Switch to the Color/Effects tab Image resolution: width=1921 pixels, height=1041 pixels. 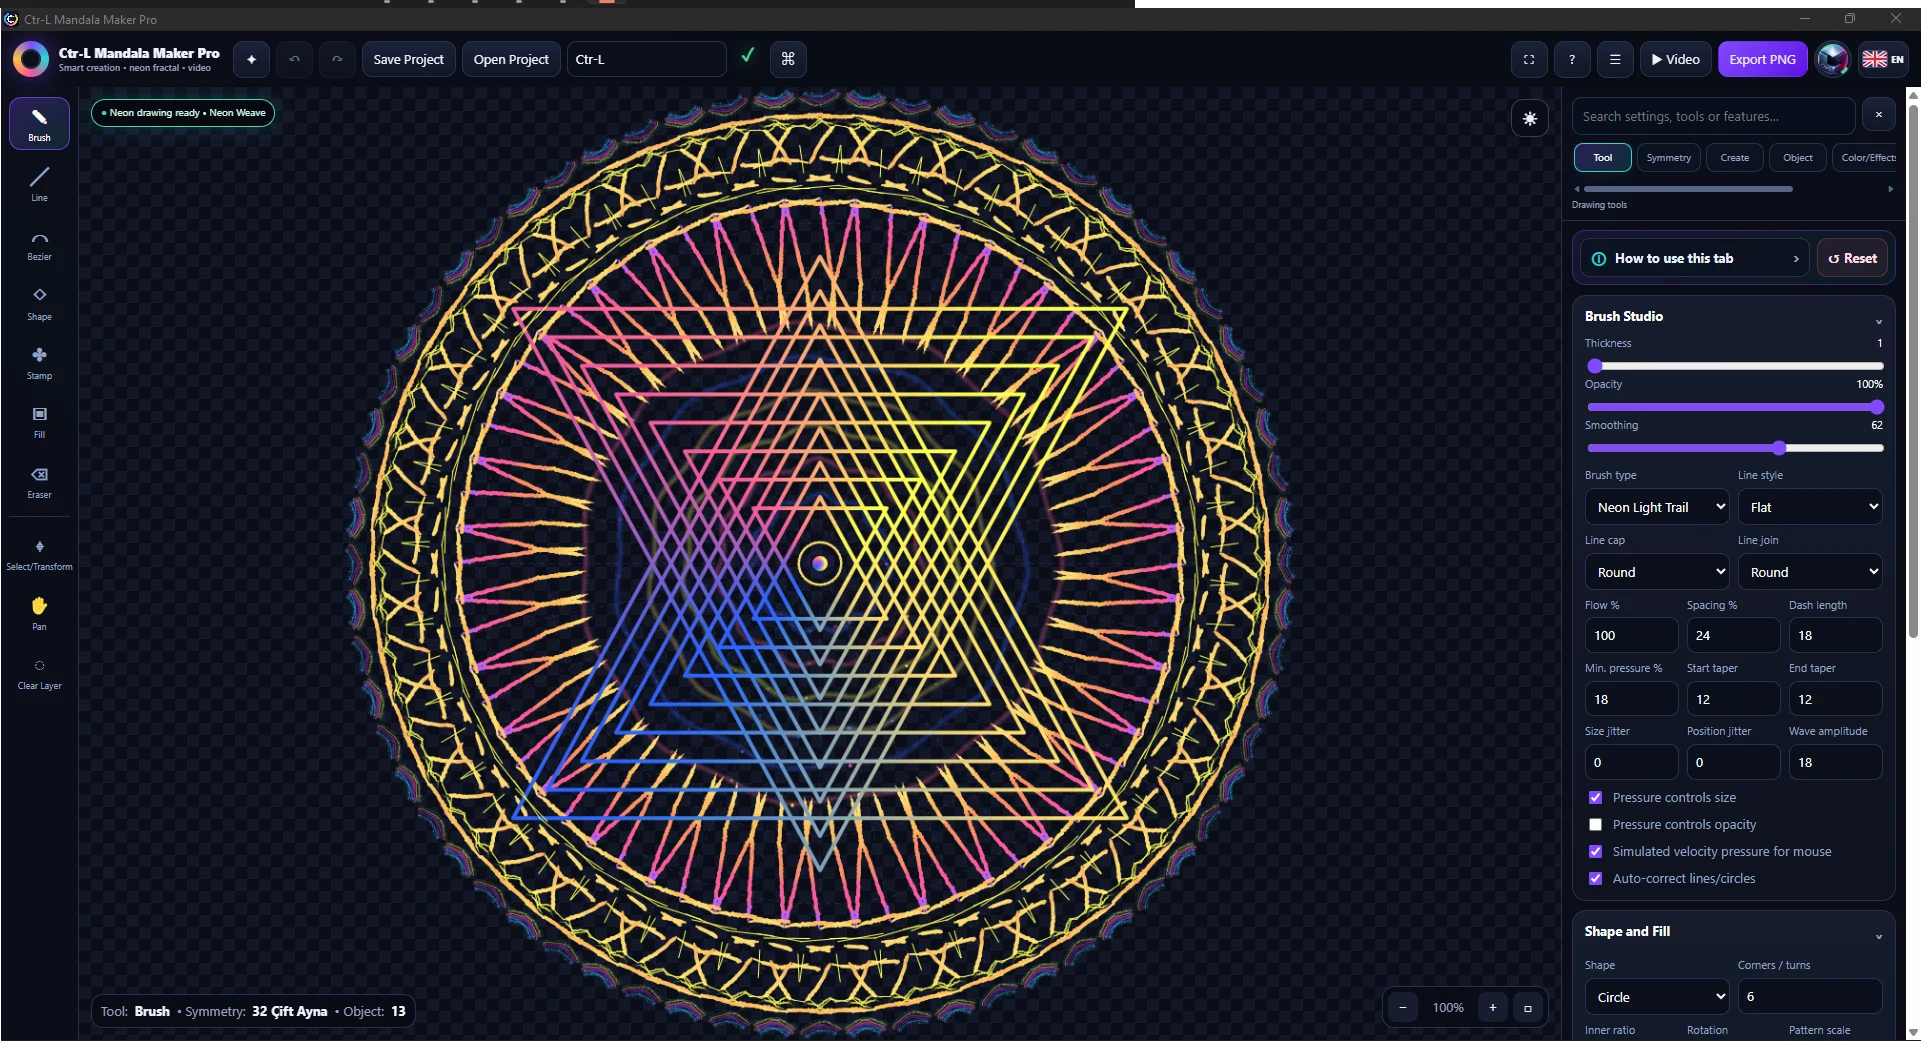1866,157
